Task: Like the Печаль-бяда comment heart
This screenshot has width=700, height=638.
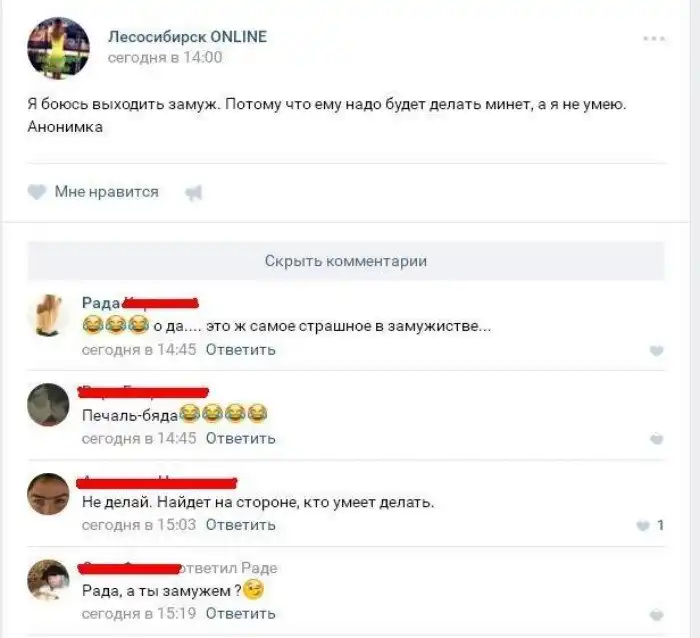Action: [656, 439]
